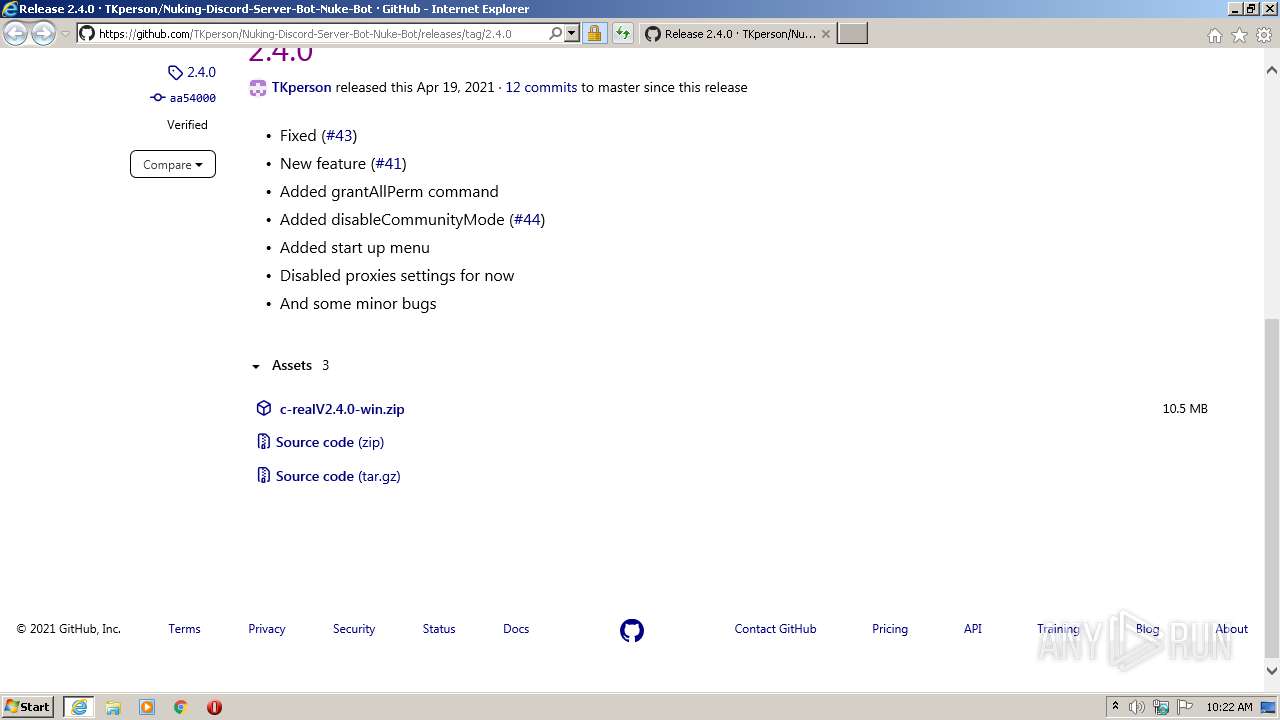Open Google Chrome icon in taskbar
The image size is (1280, 720).
point(181,707)
